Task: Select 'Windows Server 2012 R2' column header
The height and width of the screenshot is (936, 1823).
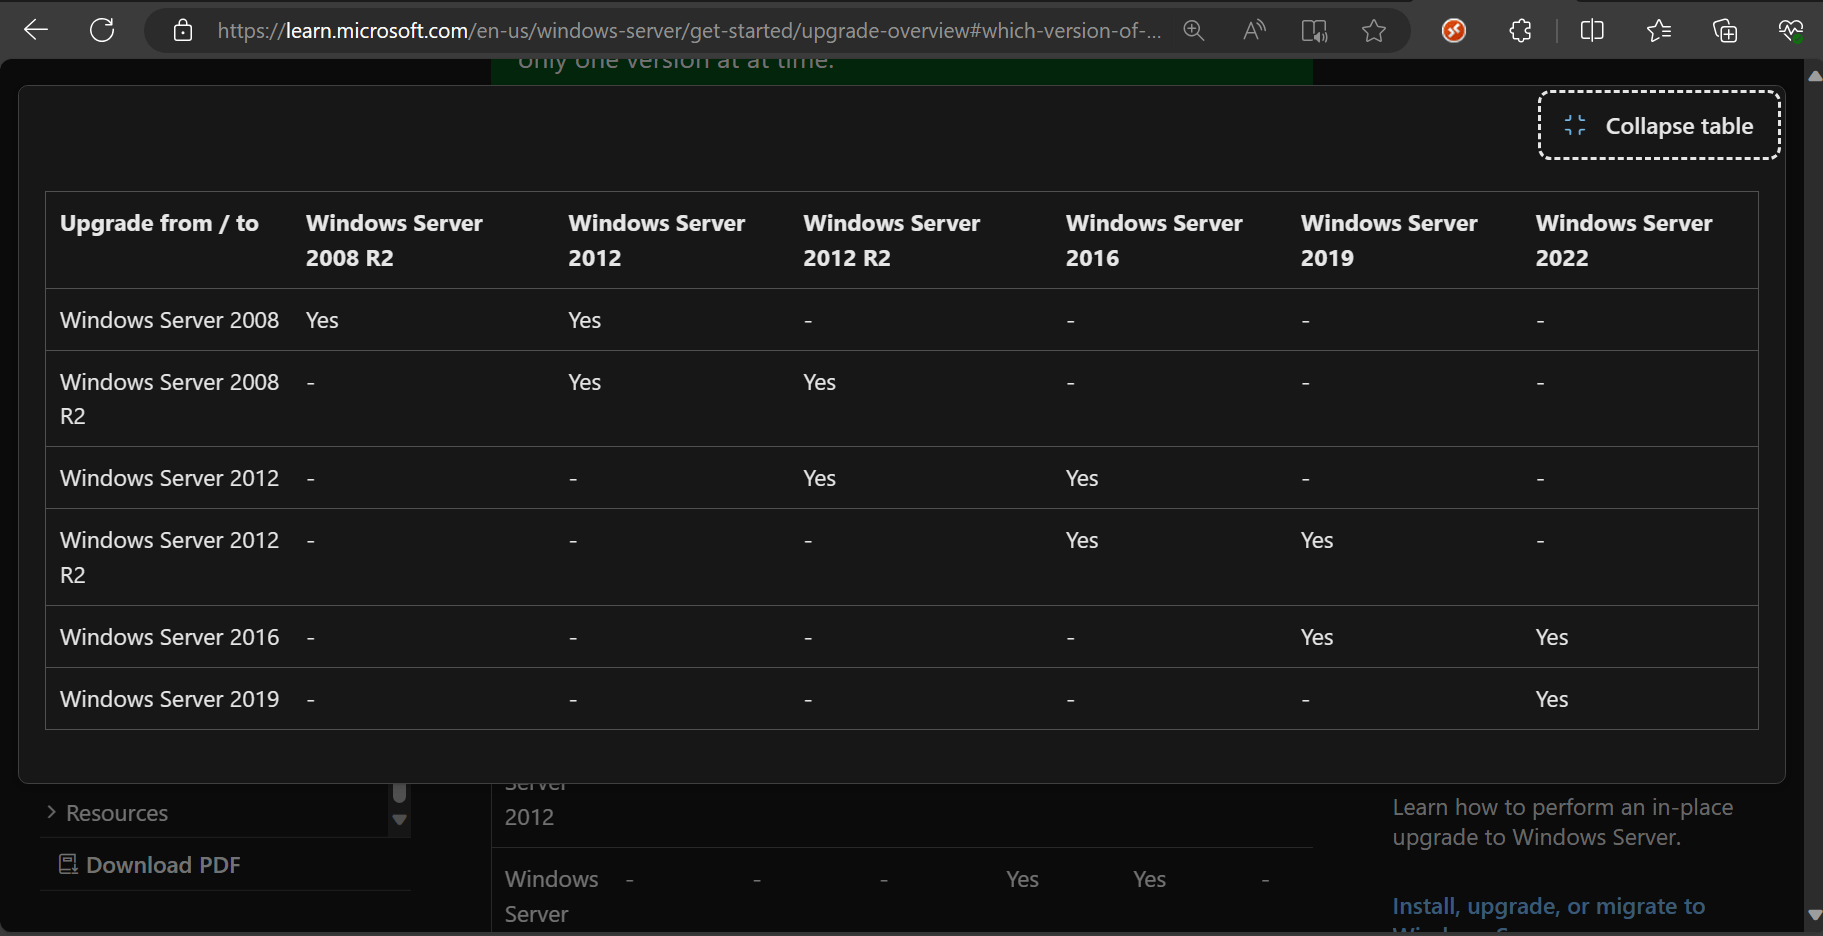Action: click(891, 240)
